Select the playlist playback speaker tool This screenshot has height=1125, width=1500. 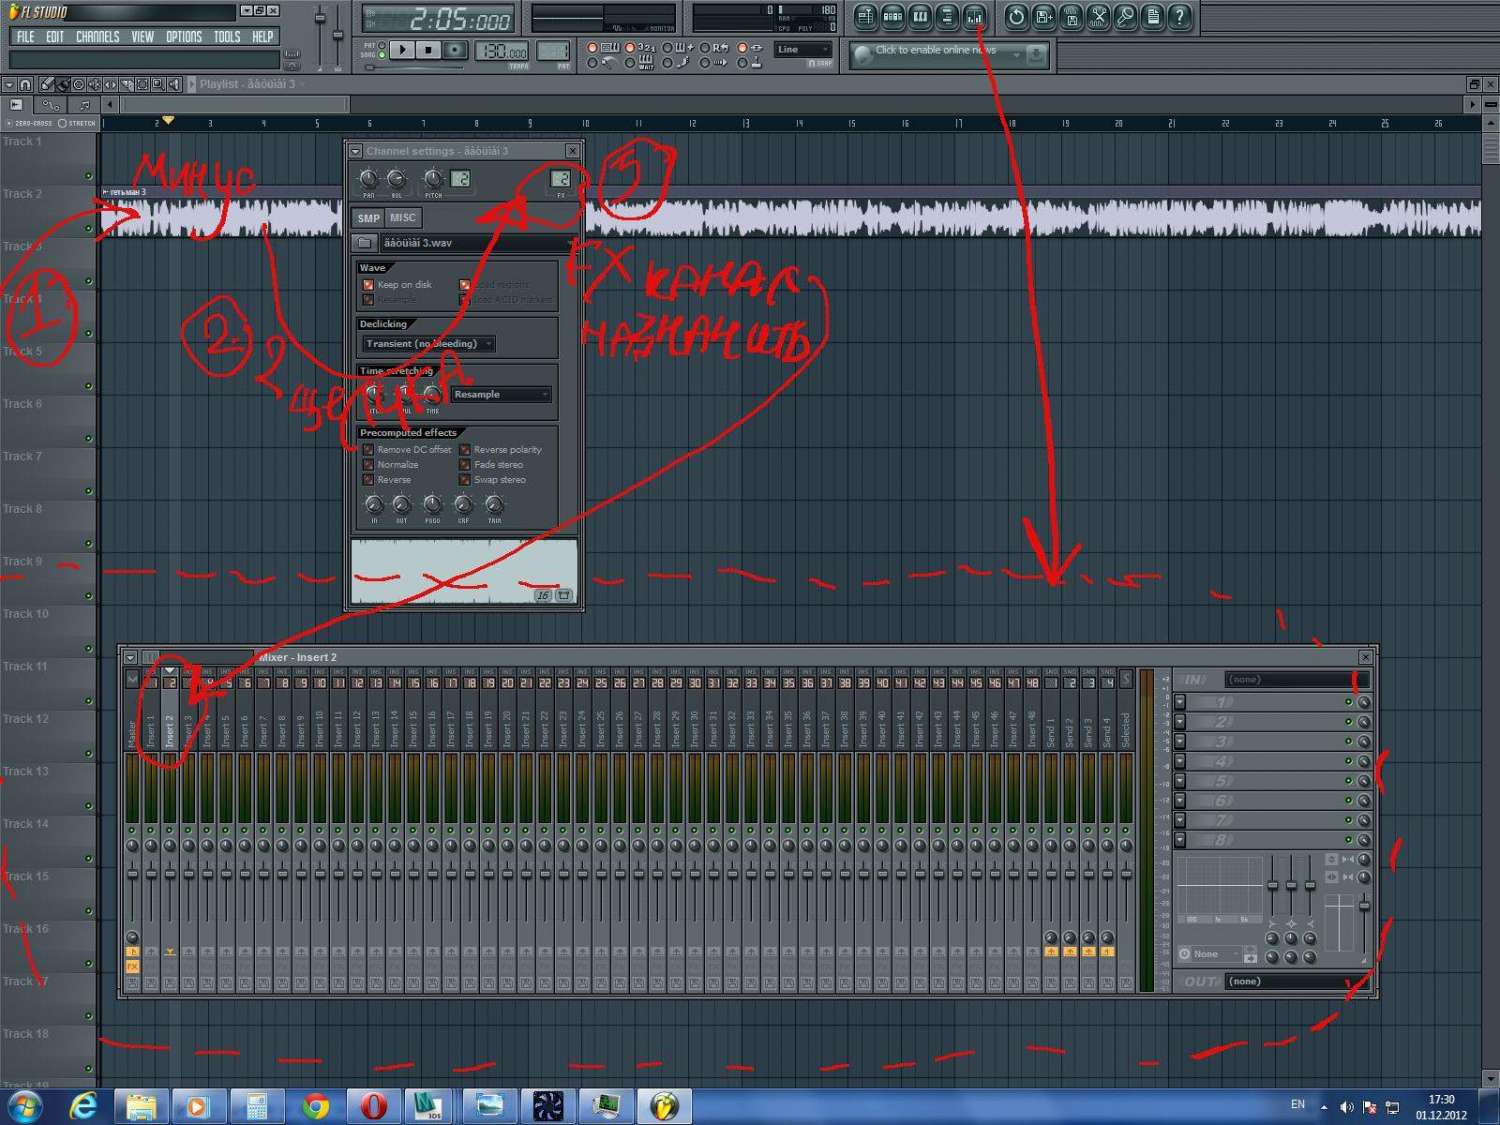click(x=174, y=85)
